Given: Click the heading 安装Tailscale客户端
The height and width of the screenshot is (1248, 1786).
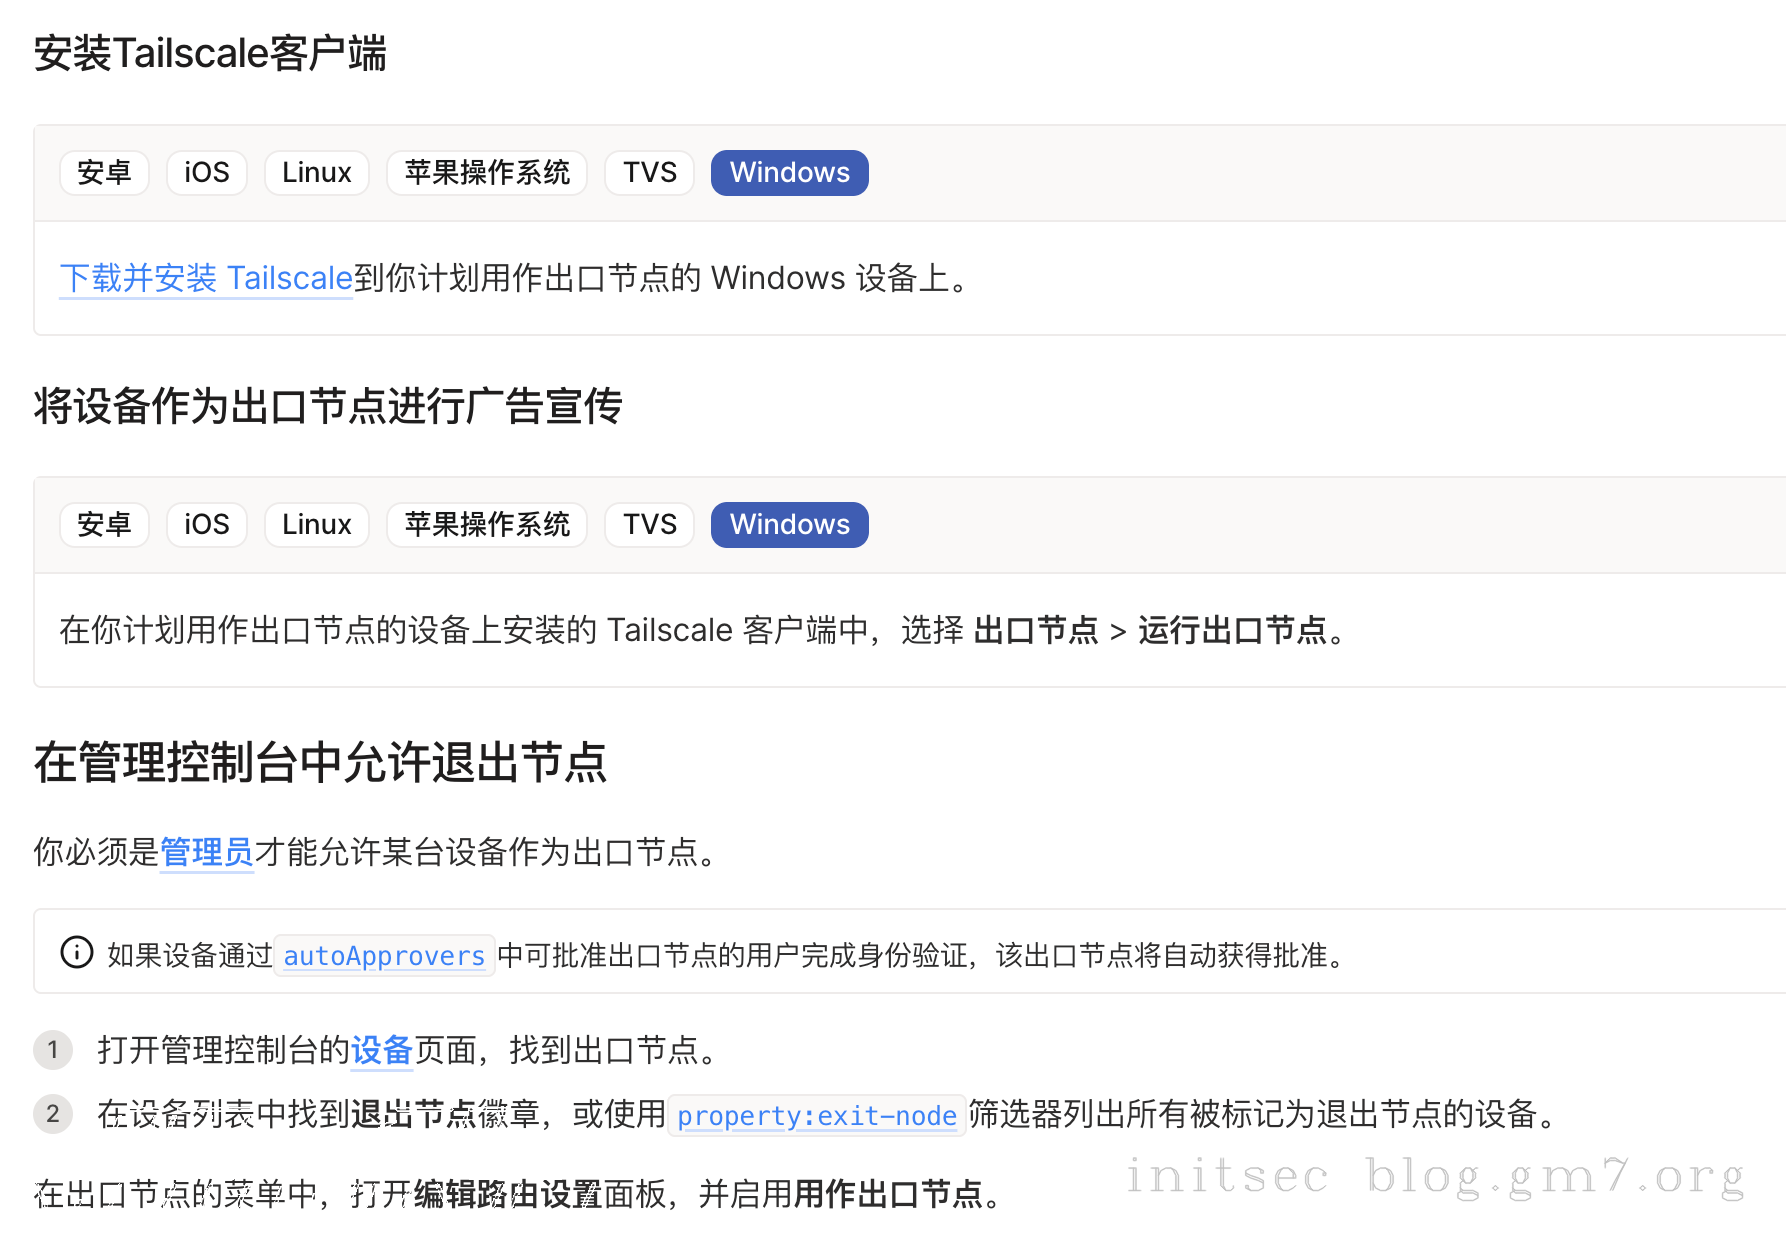Looking at the screenshot, I should 210,53.
